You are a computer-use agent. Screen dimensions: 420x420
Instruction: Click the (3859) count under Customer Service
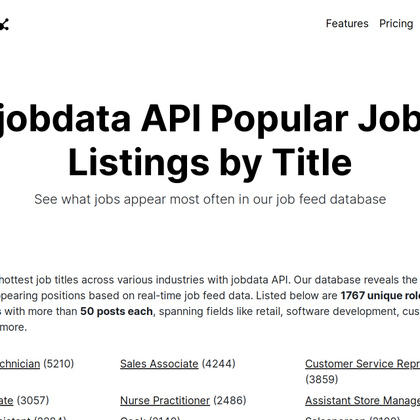[322, 379]
